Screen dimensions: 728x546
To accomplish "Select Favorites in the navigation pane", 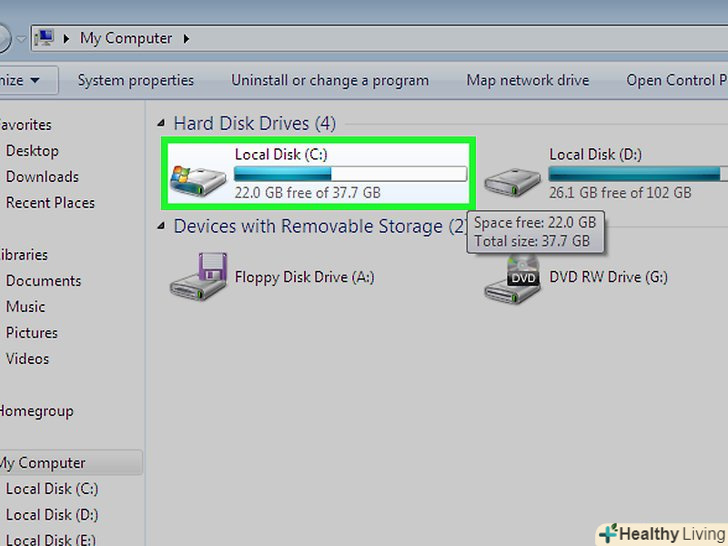I will [x=26, y=124].
